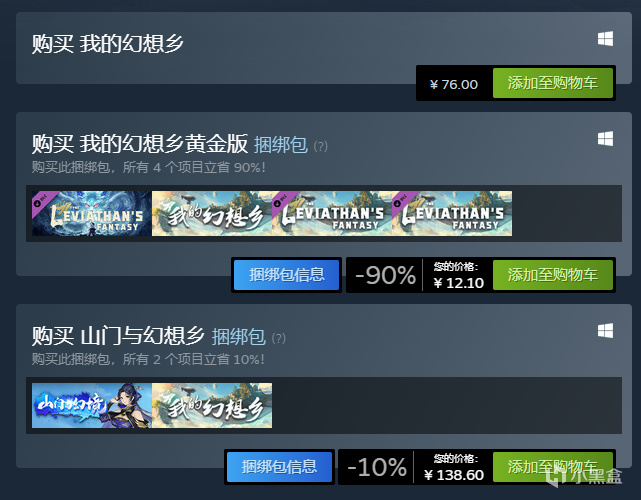Open 捆绑包信息 for the 黄金版 bundle
The image size is (641, 500).
click(x=287, y=275)
